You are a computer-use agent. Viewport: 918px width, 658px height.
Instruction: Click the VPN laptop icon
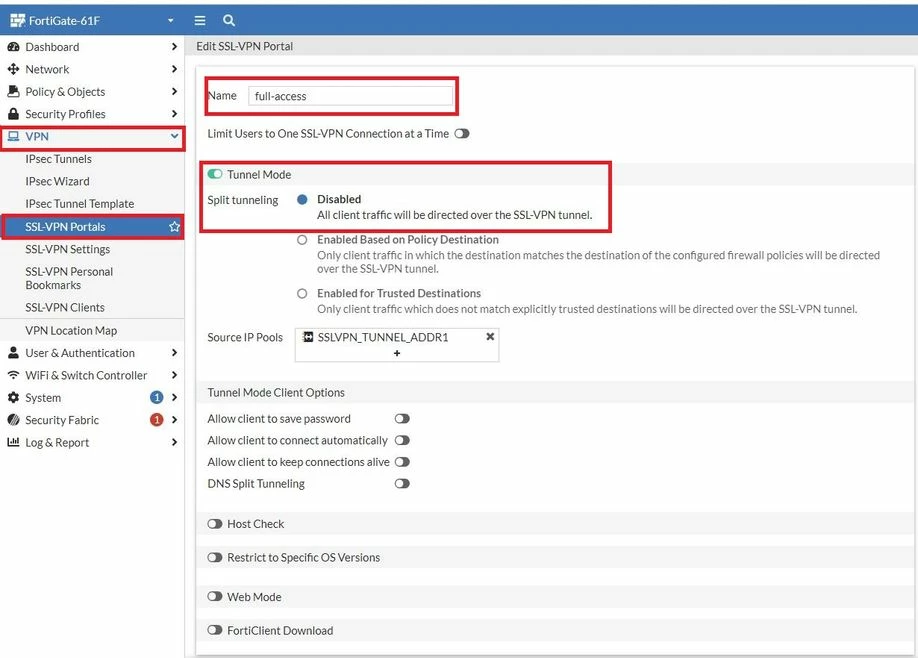[13, 136]
